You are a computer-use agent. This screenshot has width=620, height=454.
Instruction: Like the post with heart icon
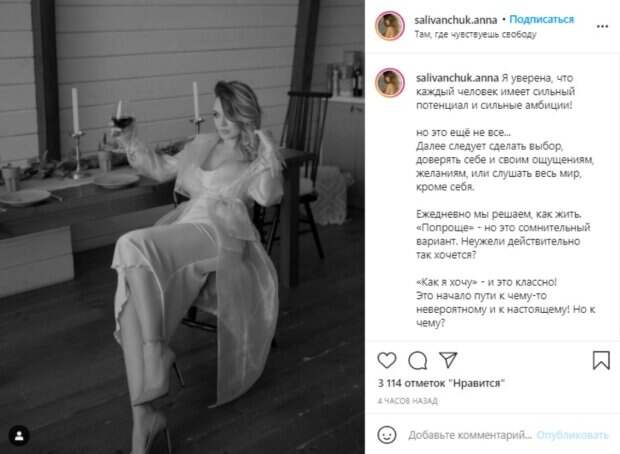387,360
